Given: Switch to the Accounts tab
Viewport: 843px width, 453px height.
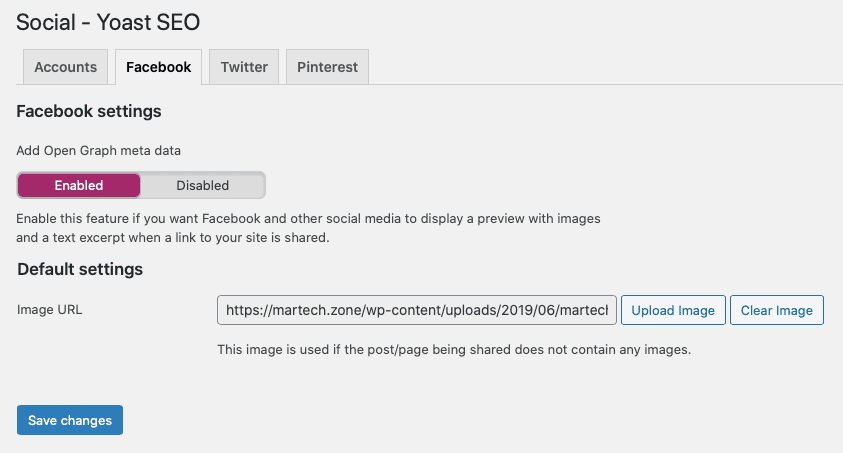Looking at the screenshot, I should 66,67.
